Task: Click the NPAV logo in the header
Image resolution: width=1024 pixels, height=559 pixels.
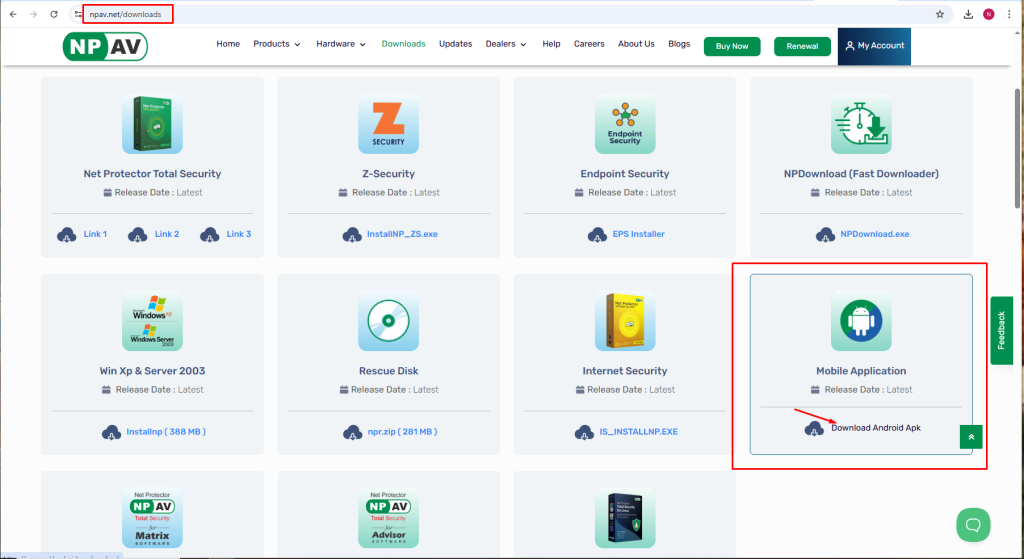Action: click(104, 46)
